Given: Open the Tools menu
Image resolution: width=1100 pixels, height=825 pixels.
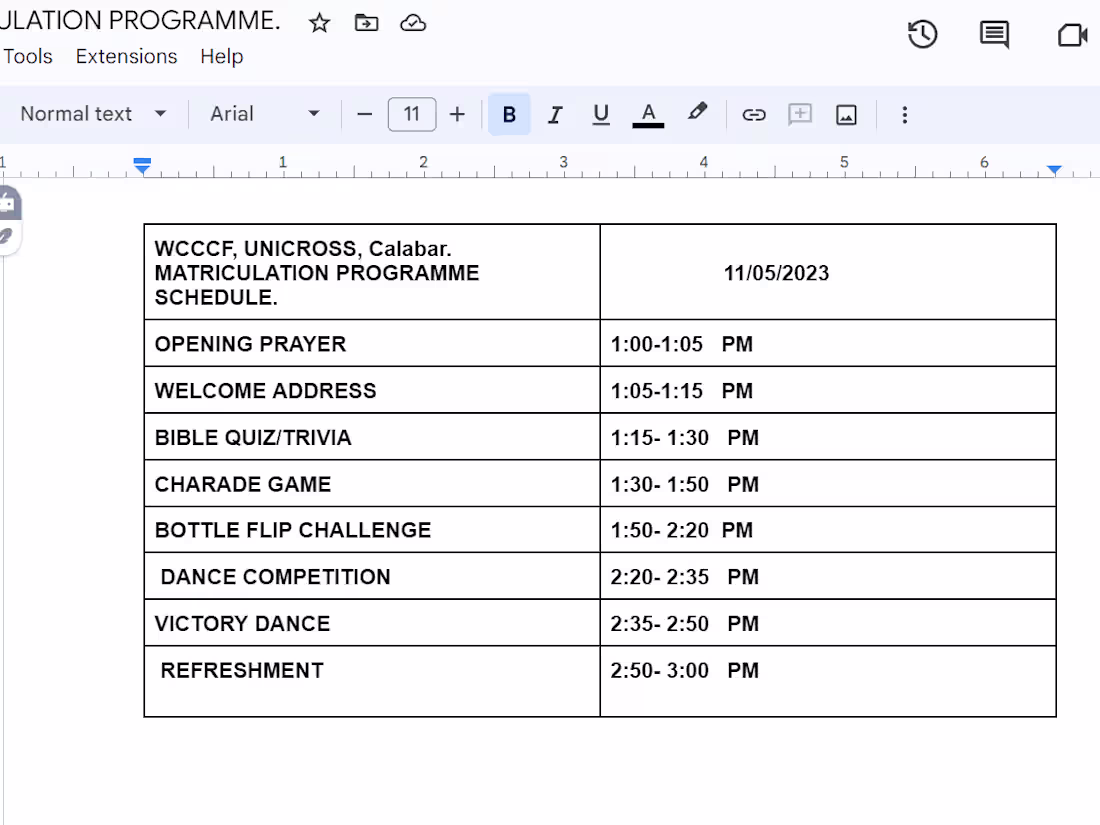Looking at the screenshot, I should [28, 56].
